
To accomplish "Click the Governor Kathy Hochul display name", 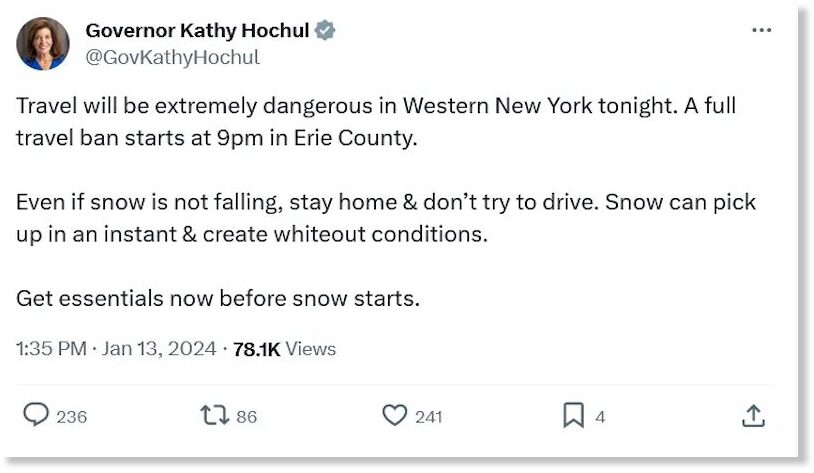I will click(x=197, y=31).
